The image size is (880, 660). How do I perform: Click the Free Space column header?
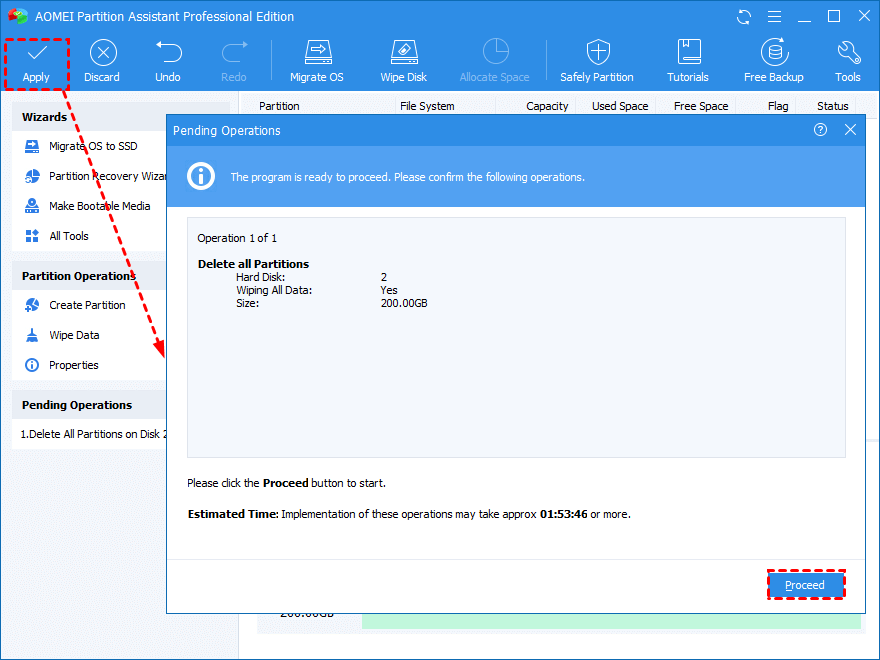[702, 106]
